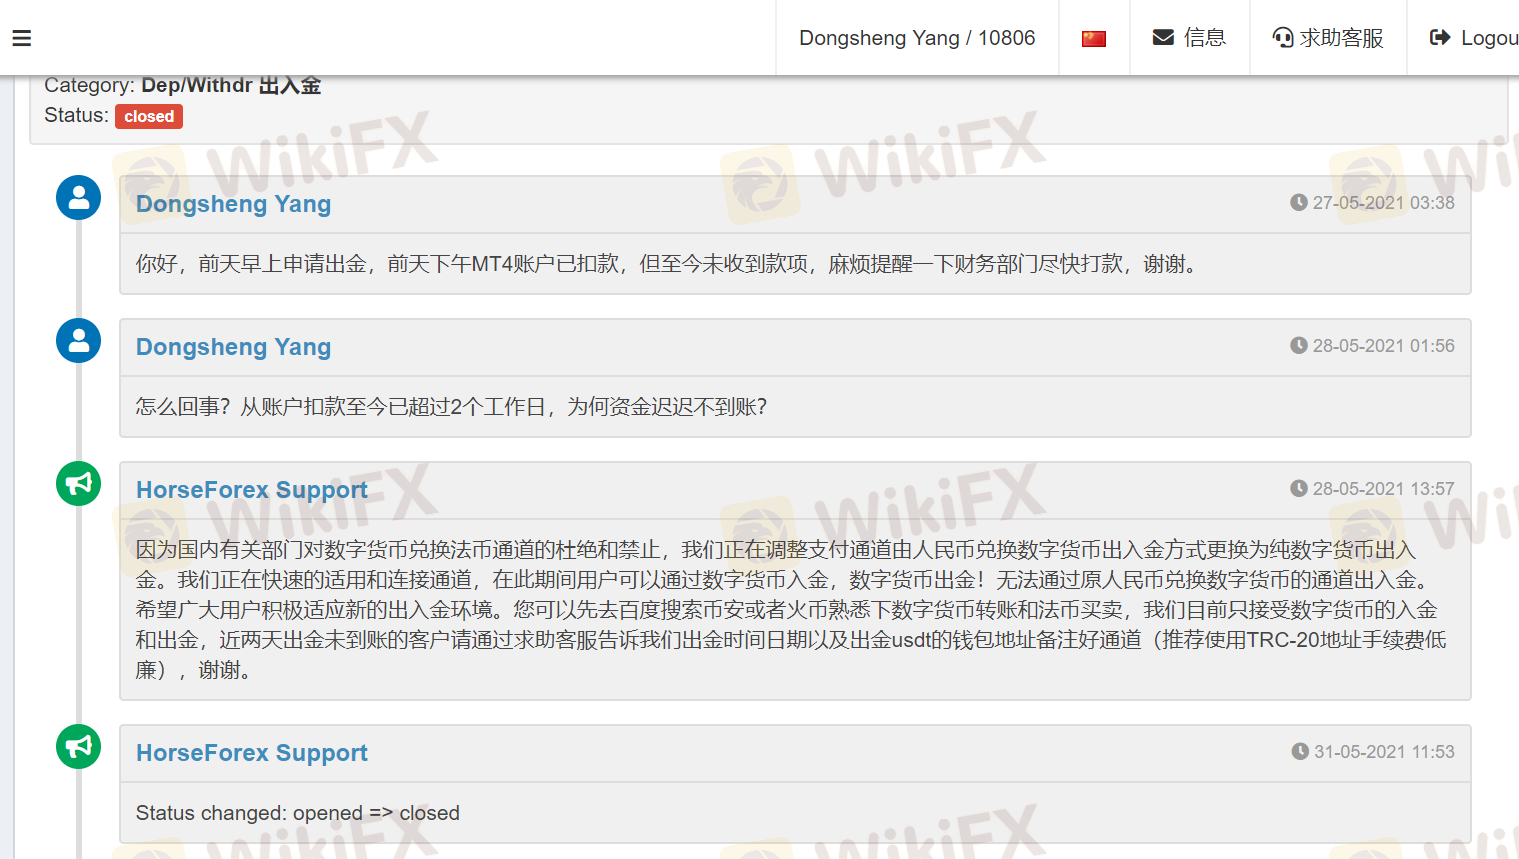Click HorseForex Support name on long reply
This screenshot has height=859, width=1519.
252,490
